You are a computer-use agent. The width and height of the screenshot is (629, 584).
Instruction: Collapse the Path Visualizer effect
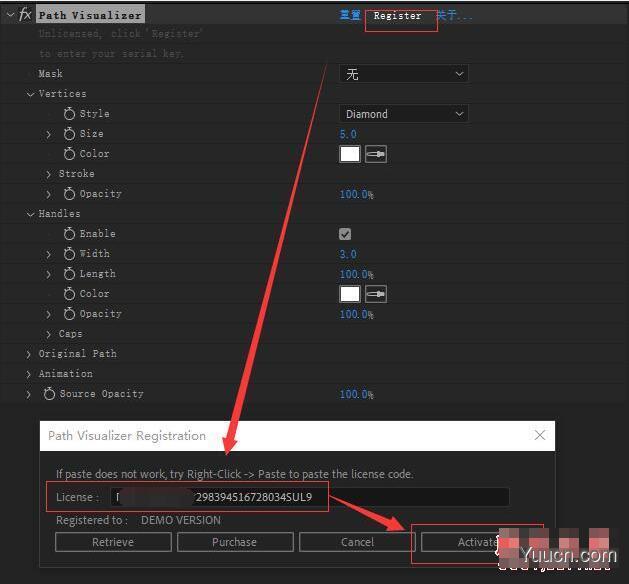click(x=10, y=15)
